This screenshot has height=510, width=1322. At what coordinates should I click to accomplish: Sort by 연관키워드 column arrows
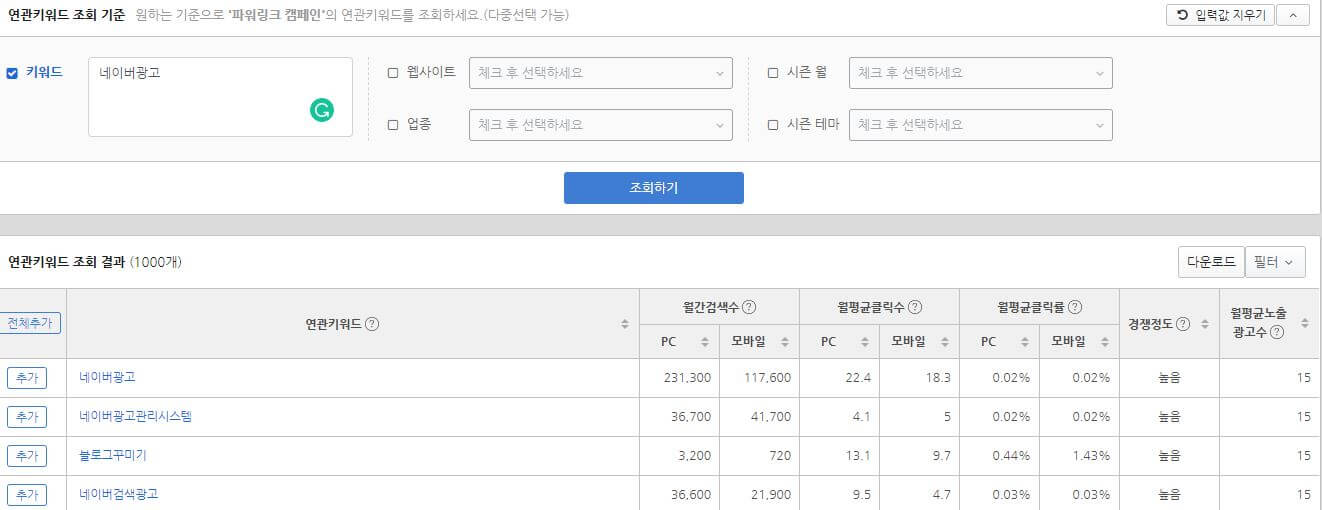pos(625,324)
